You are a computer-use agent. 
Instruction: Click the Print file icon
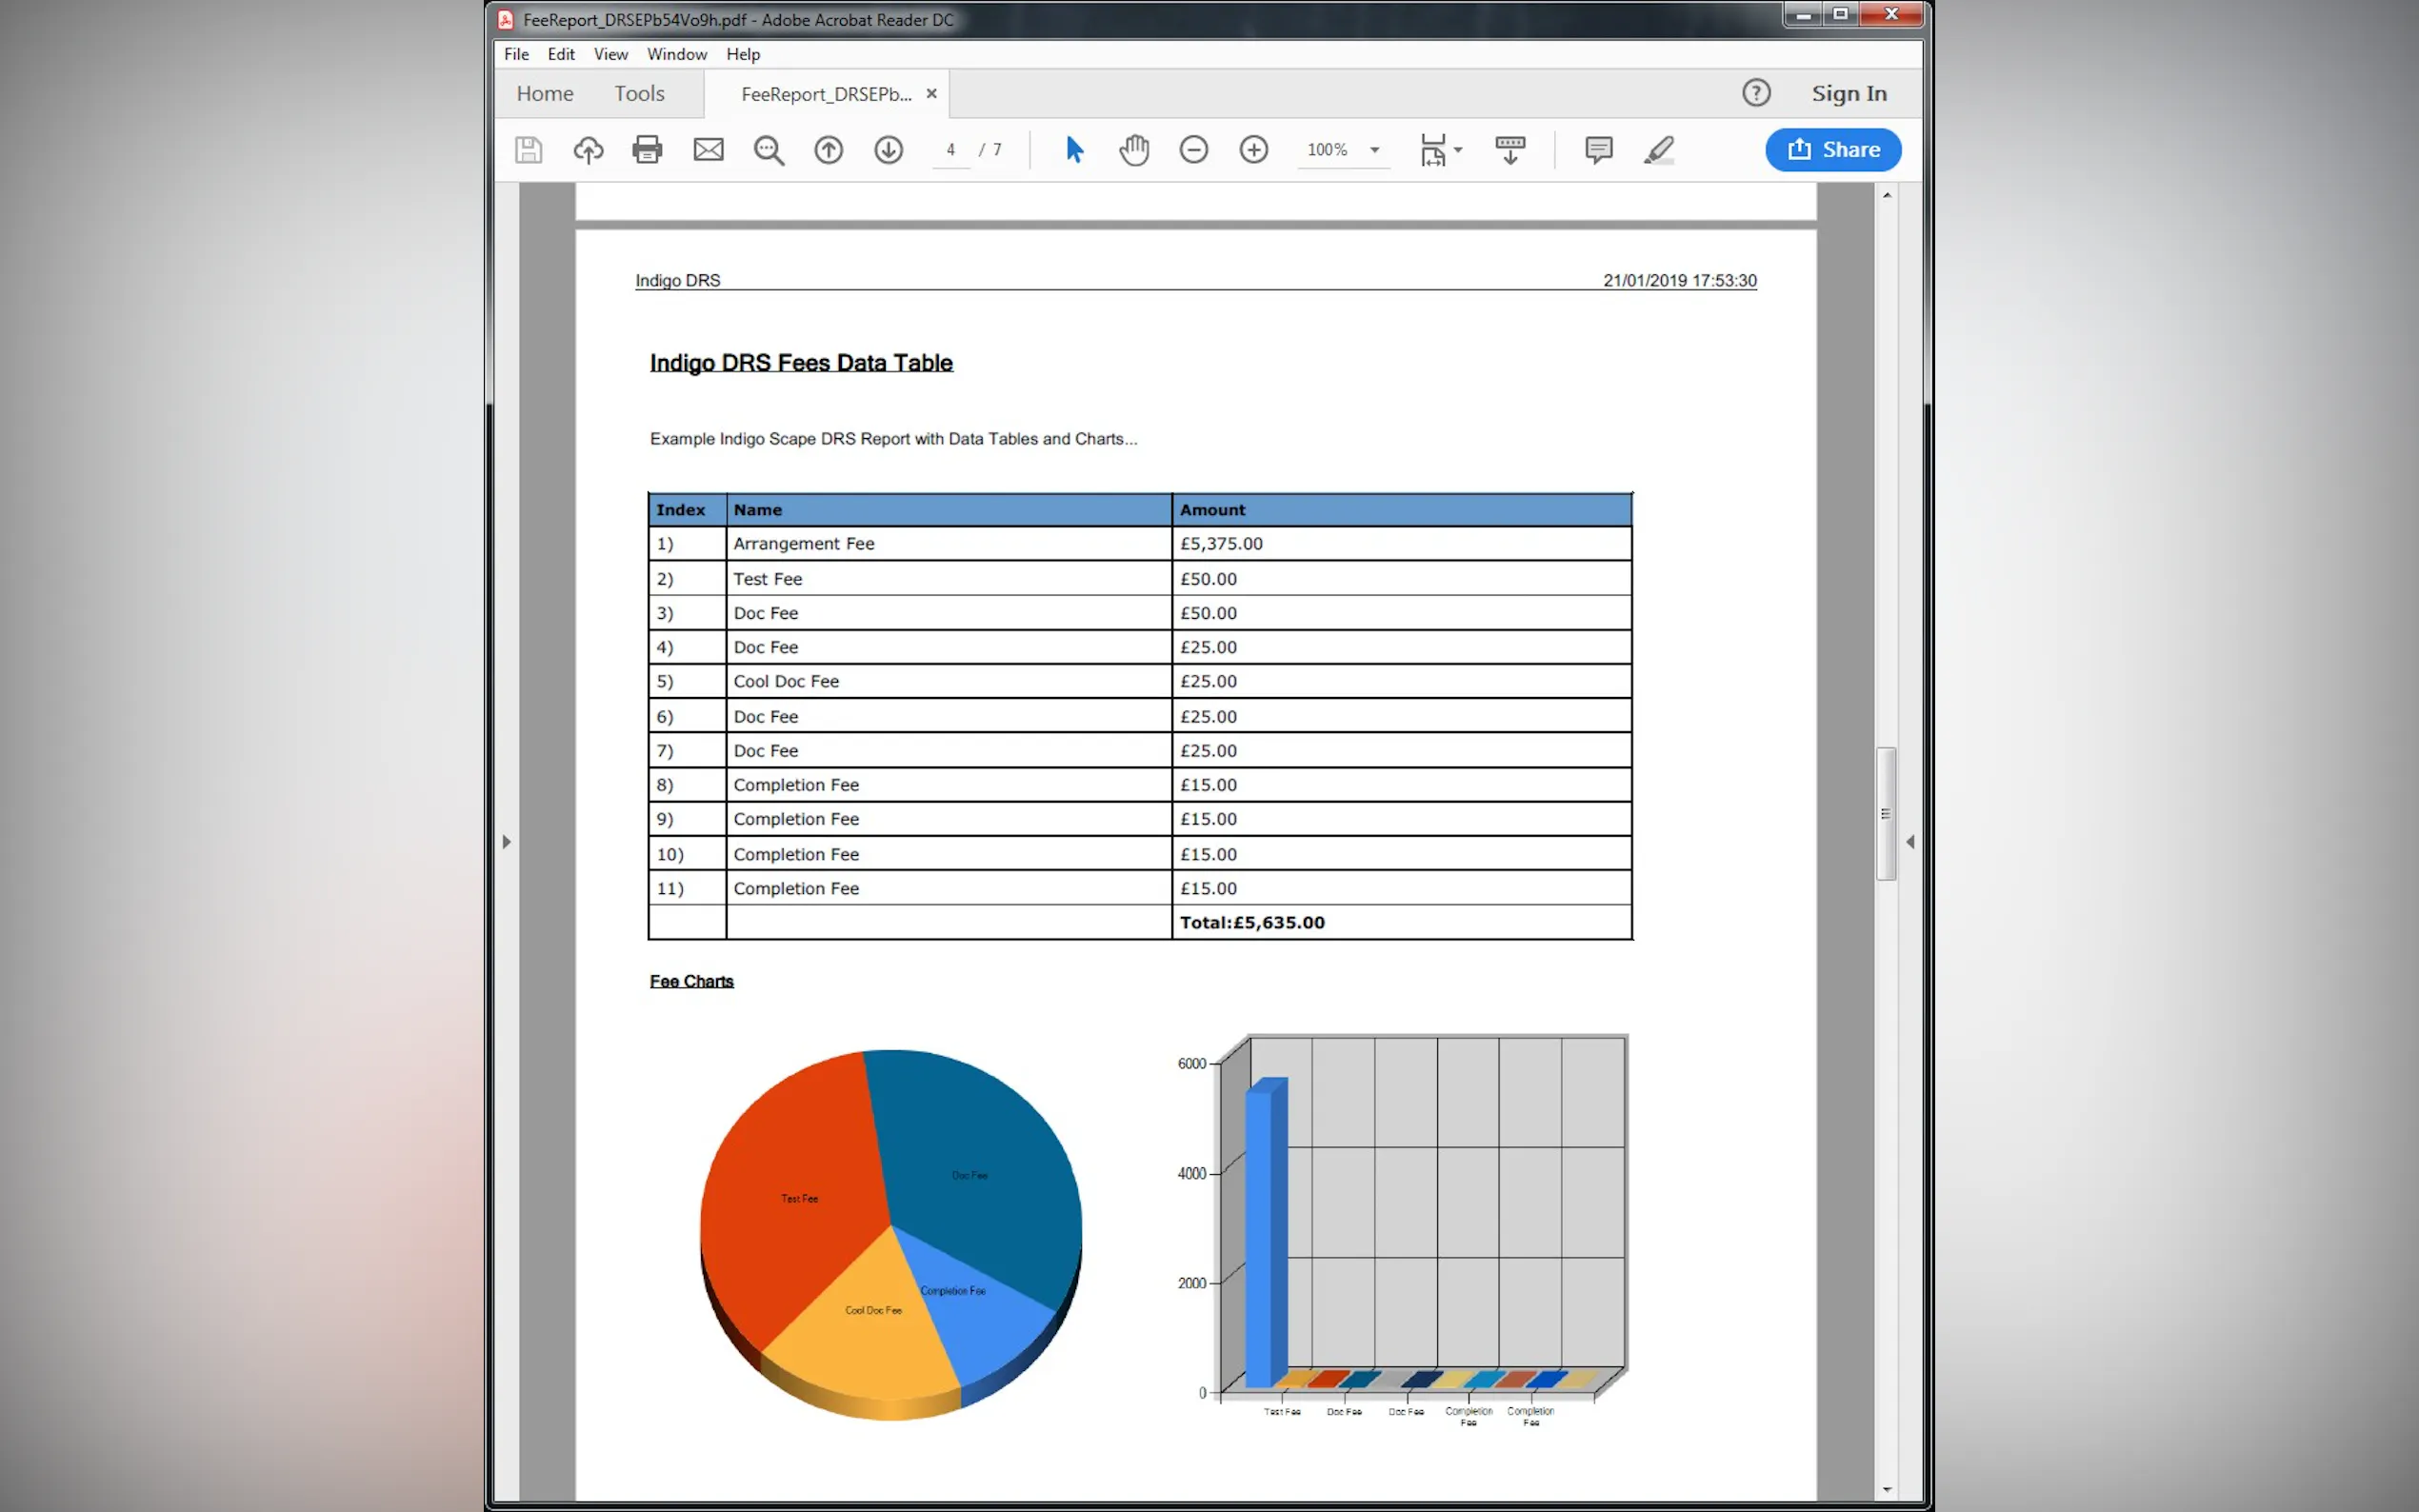pos(647,150)
